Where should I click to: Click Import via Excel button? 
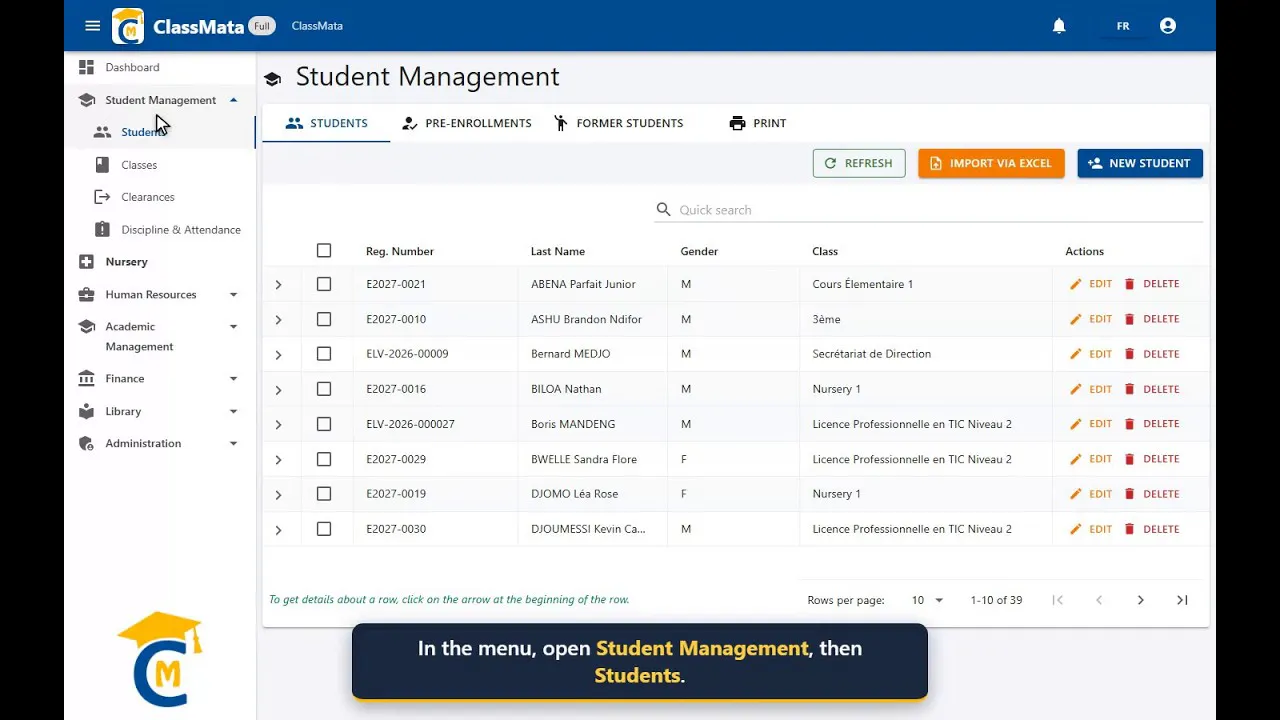click(991, 163)
